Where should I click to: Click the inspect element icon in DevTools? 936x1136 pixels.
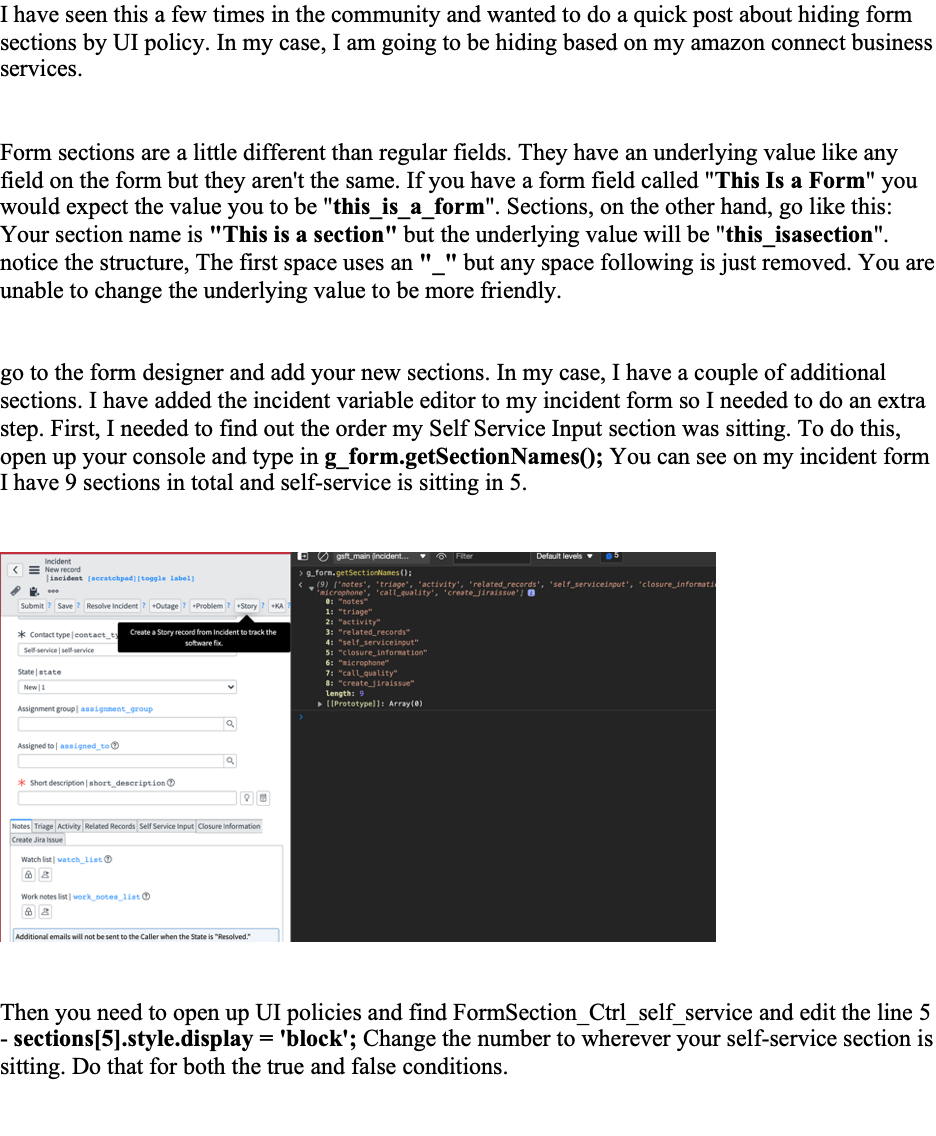[x=302, y=557]
